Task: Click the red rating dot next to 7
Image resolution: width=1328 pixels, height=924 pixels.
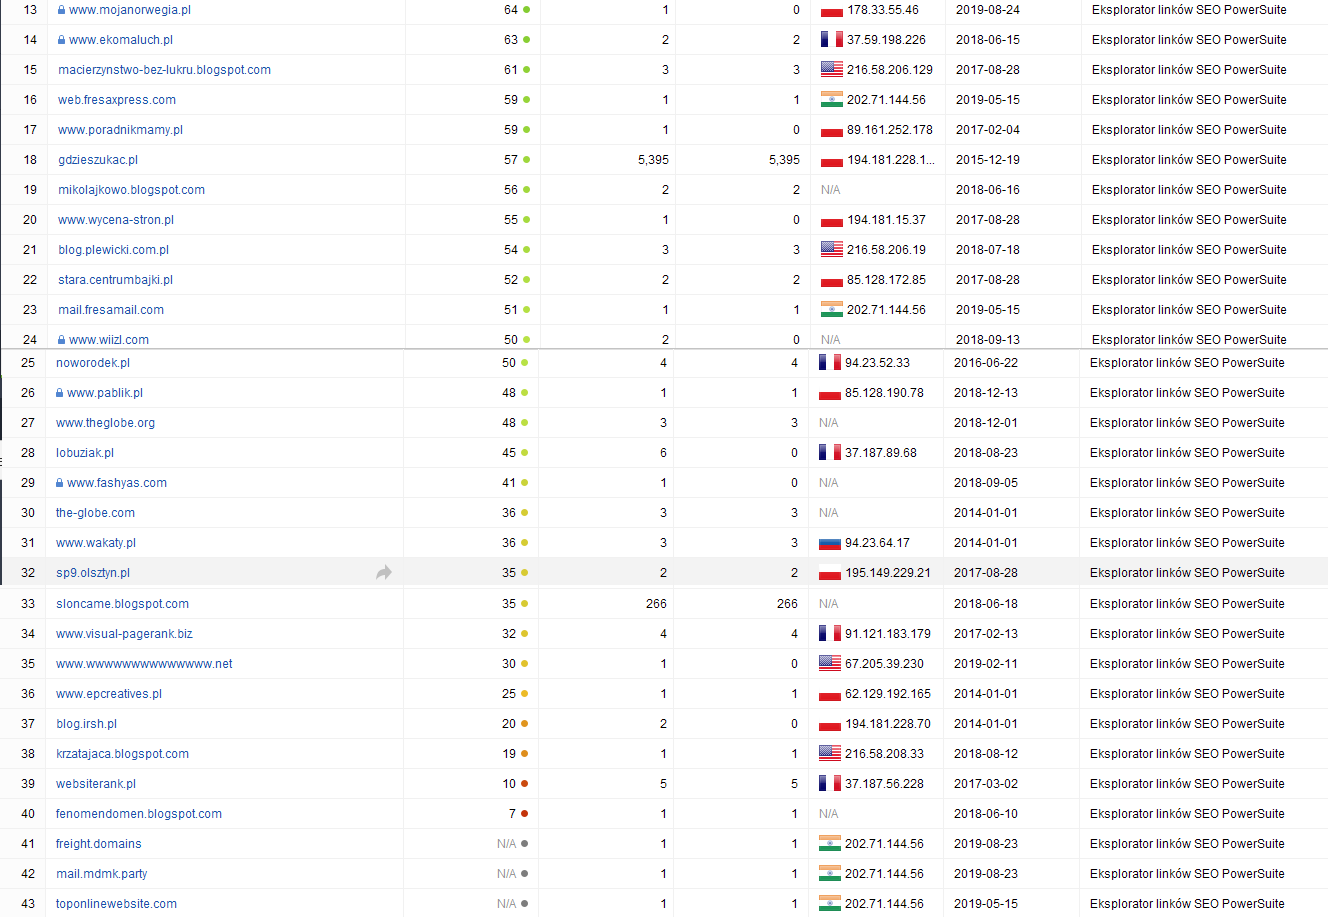Action: click(525, 814)
